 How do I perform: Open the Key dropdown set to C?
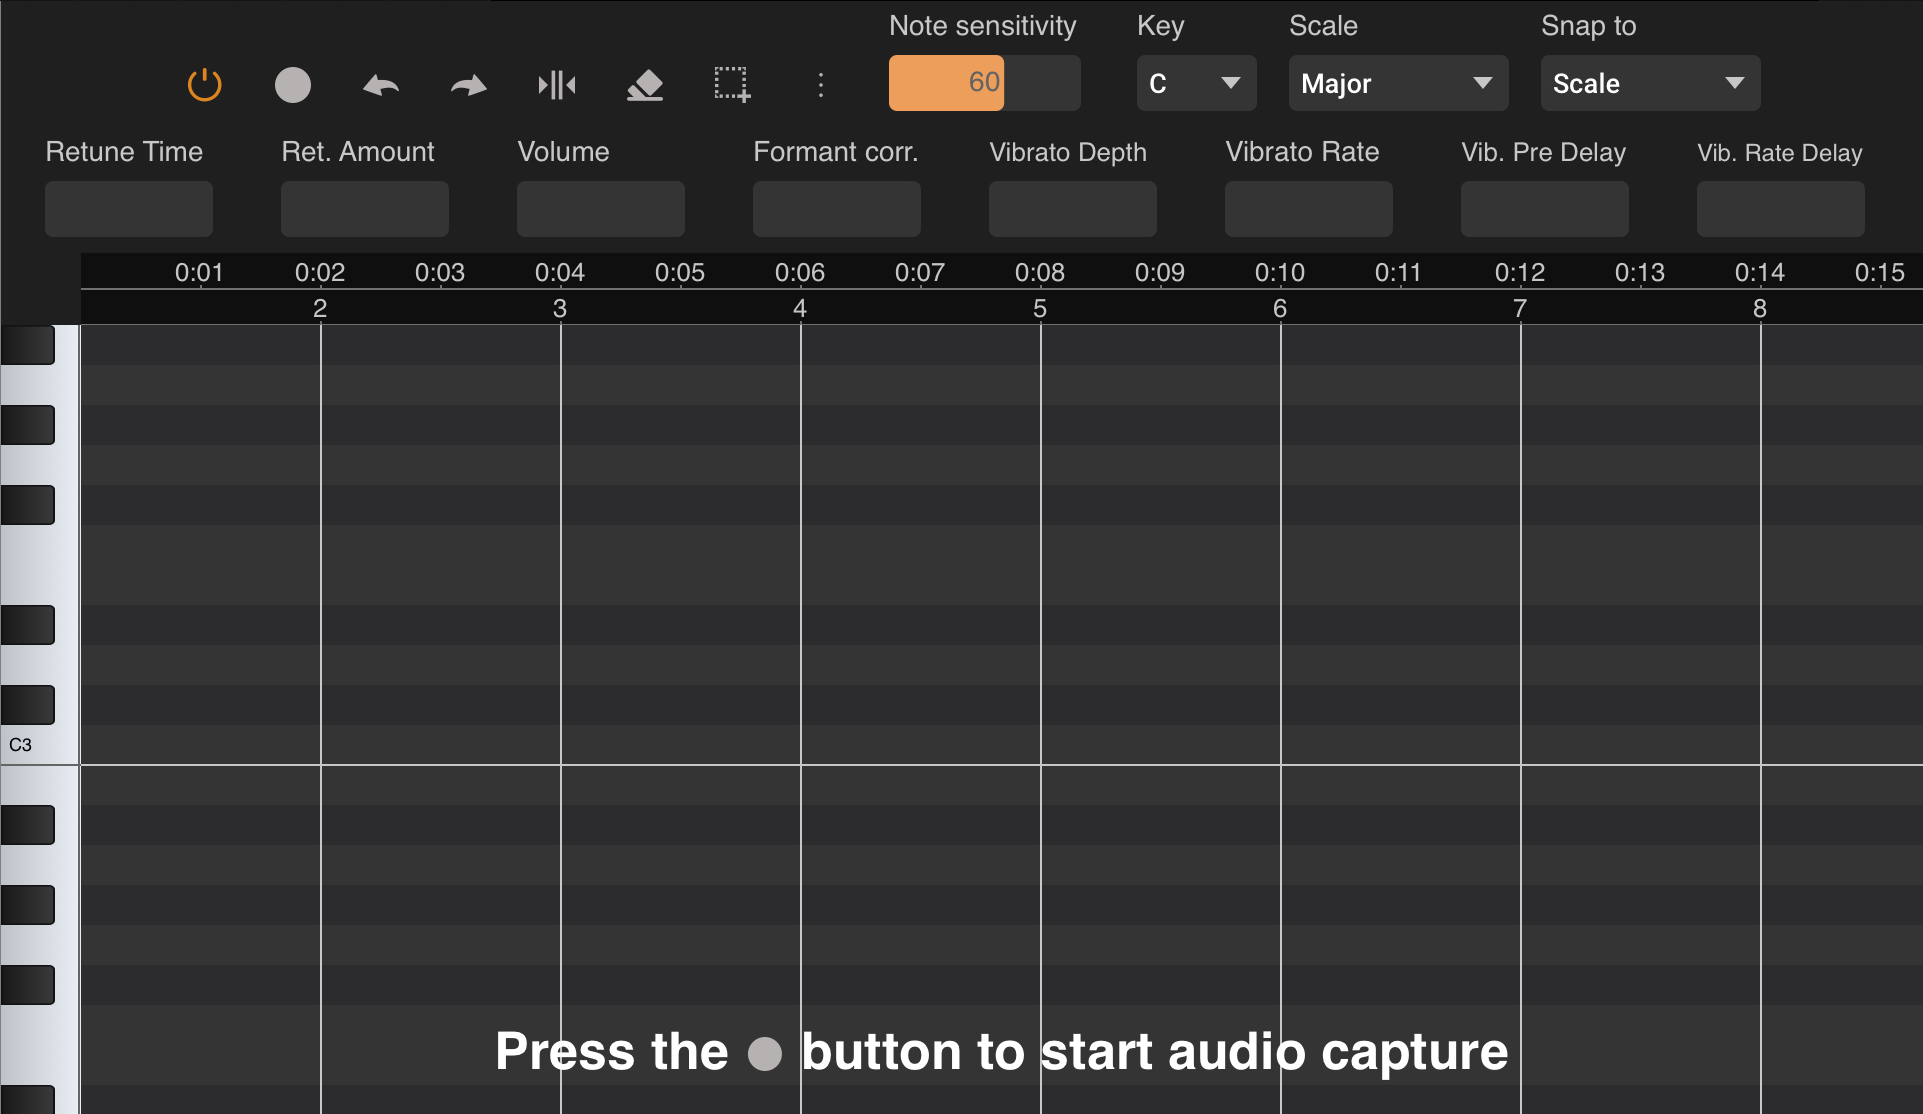(1196, 83)
